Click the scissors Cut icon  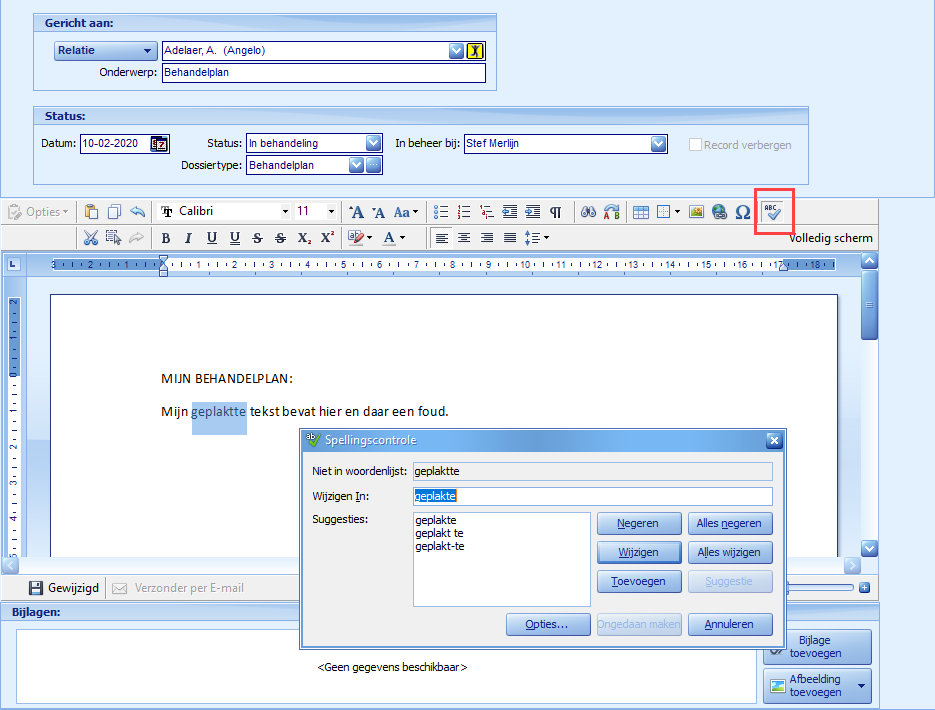(x=91, y=238)
